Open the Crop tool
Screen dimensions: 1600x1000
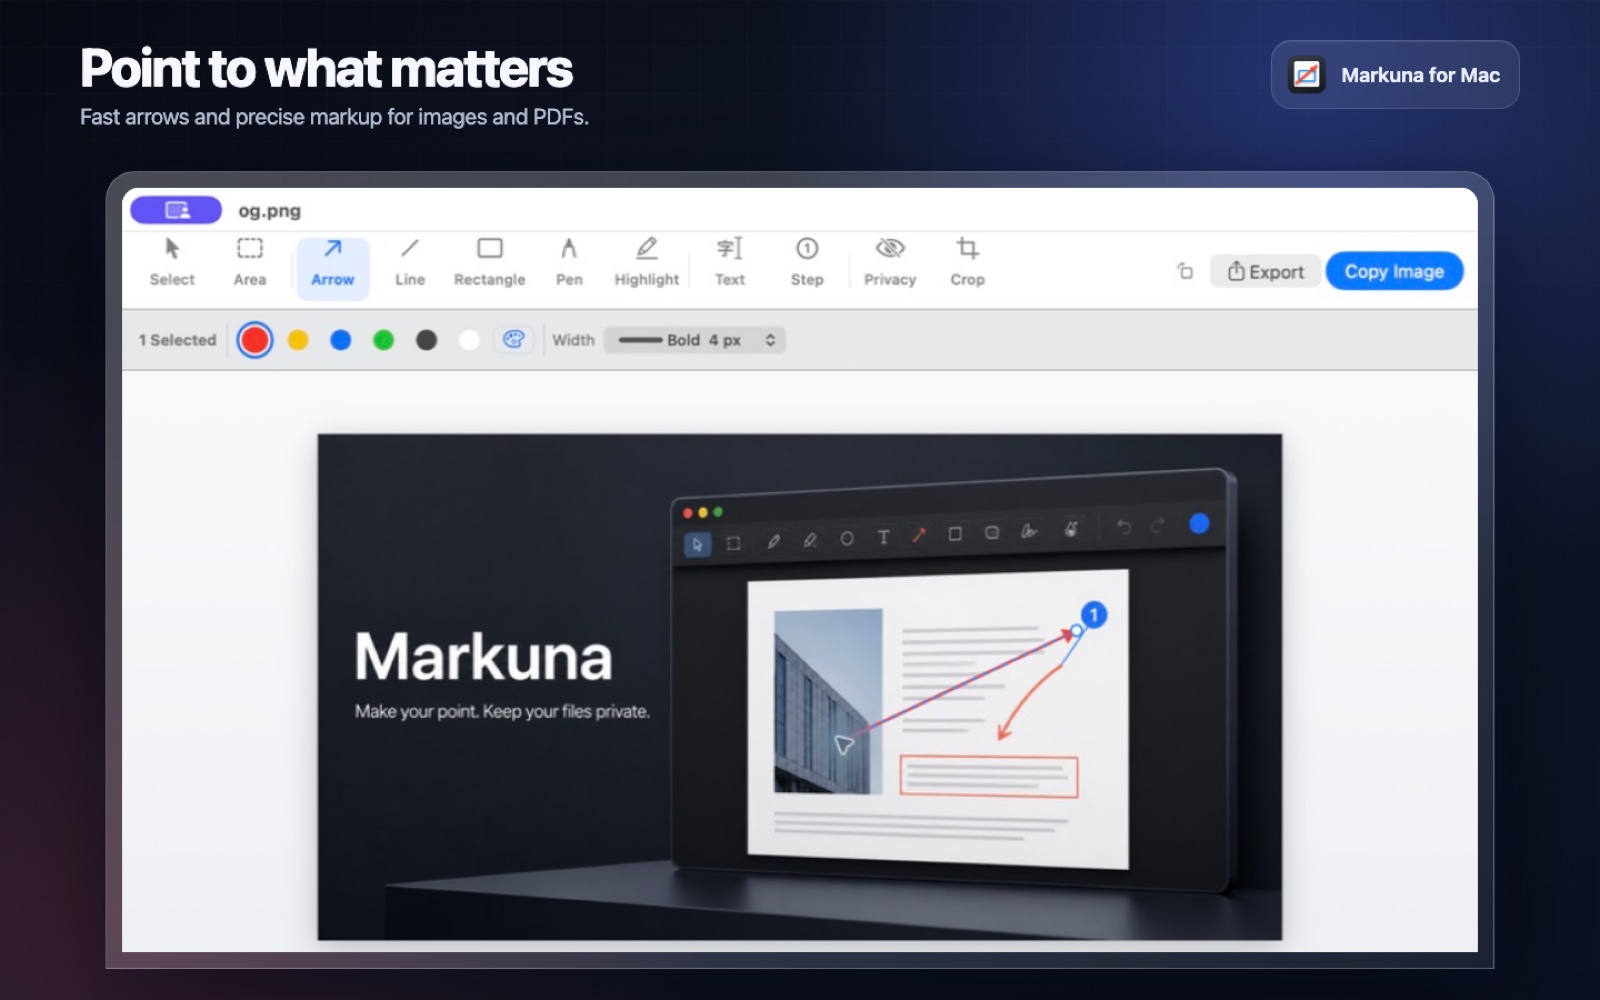point(967,263)
